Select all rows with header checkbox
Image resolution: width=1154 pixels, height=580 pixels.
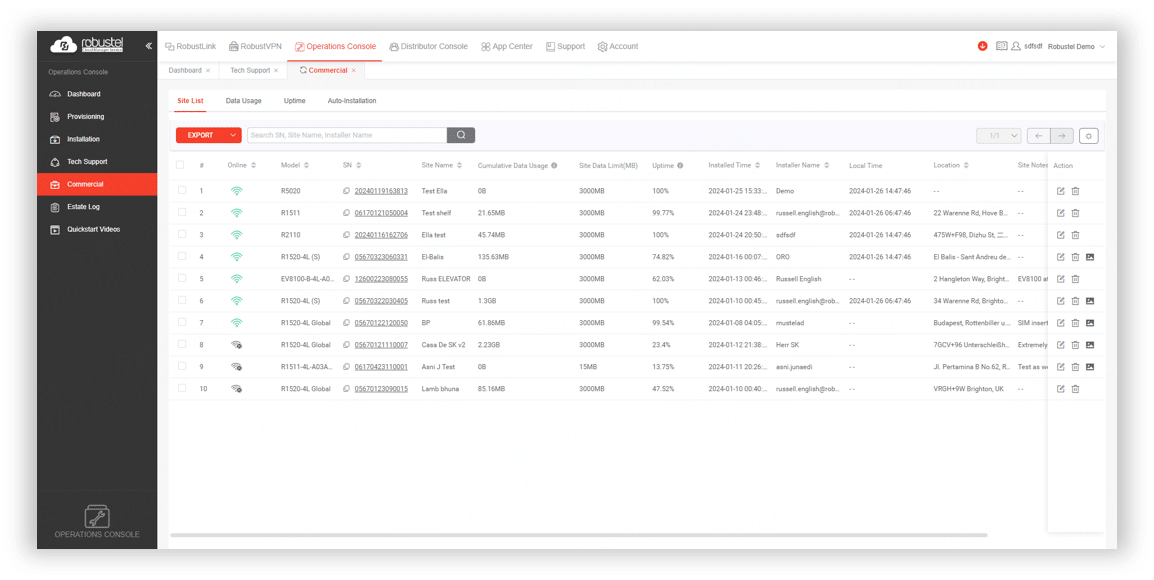180,165
